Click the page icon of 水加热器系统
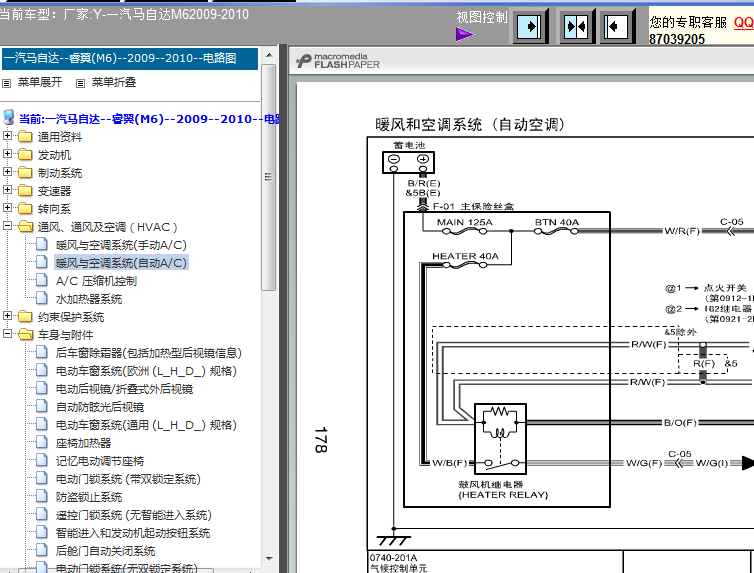Viewport: 754px width, 573px height. coord(42,299)
